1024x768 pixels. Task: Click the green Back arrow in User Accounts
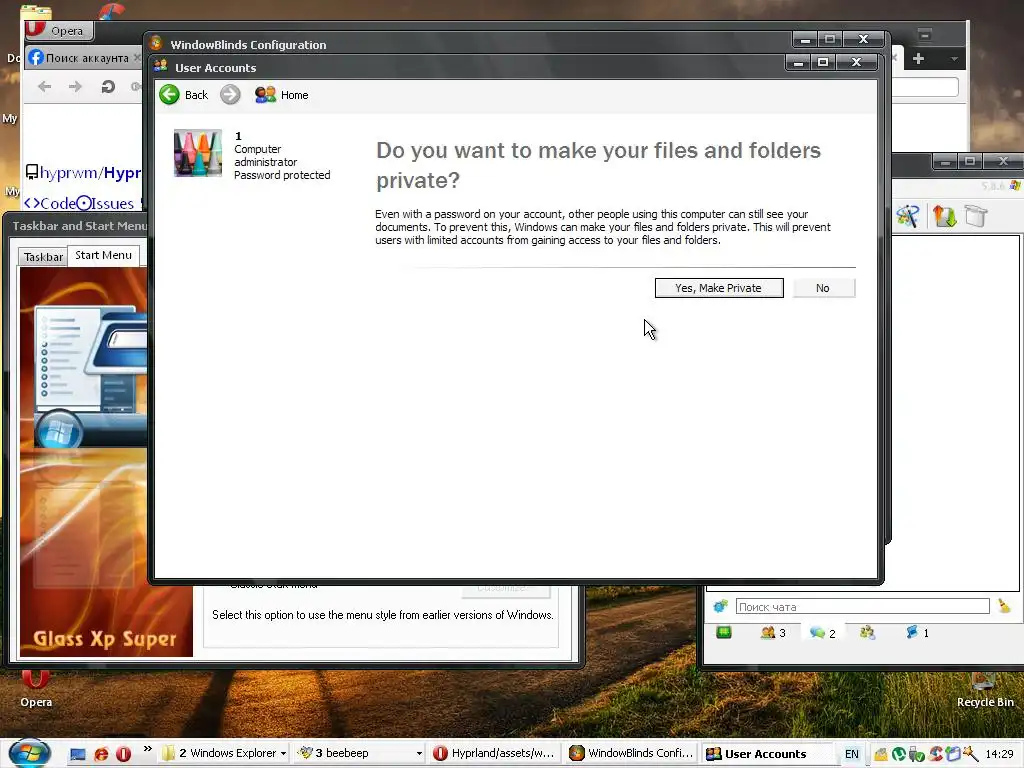coord(170,95)
